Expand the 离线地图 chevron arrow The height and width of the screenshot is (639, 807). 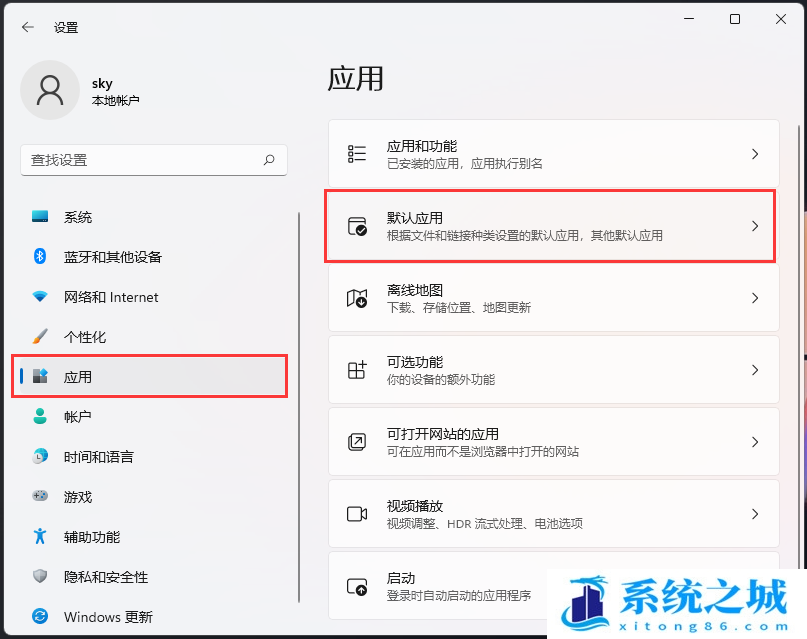coord(755,298)
